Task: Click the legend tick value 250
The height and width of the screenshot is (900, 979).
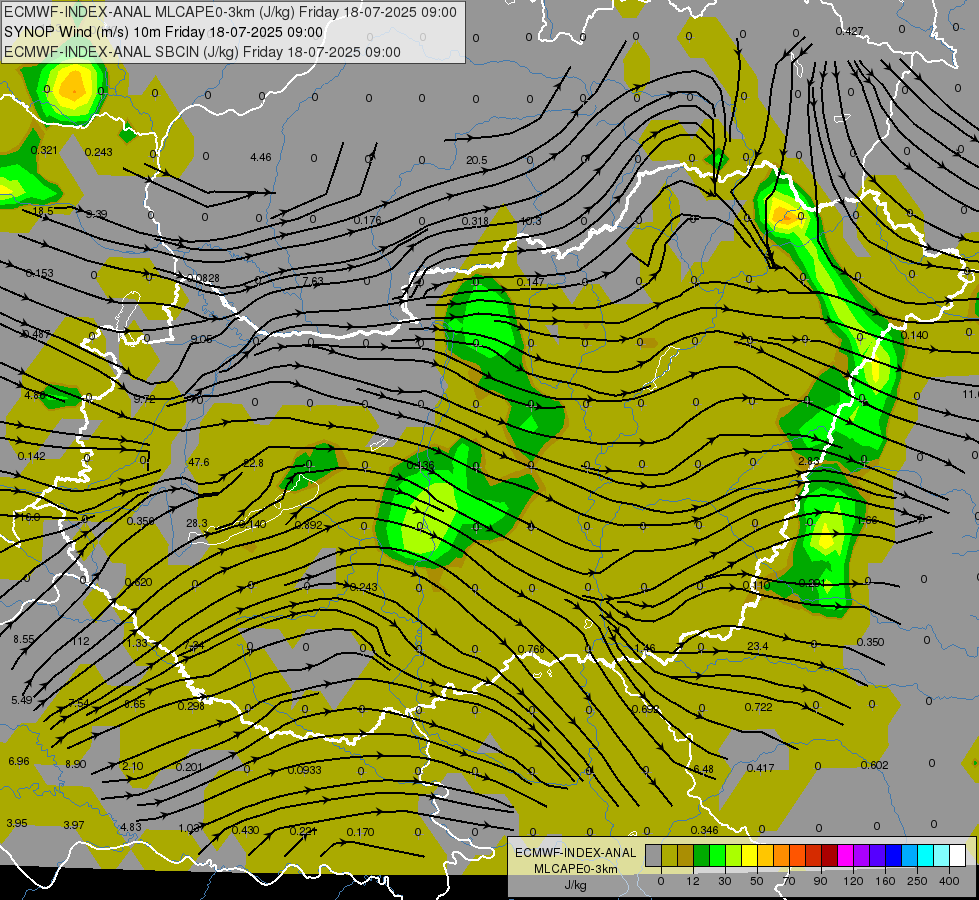Action: pos(917,881)
